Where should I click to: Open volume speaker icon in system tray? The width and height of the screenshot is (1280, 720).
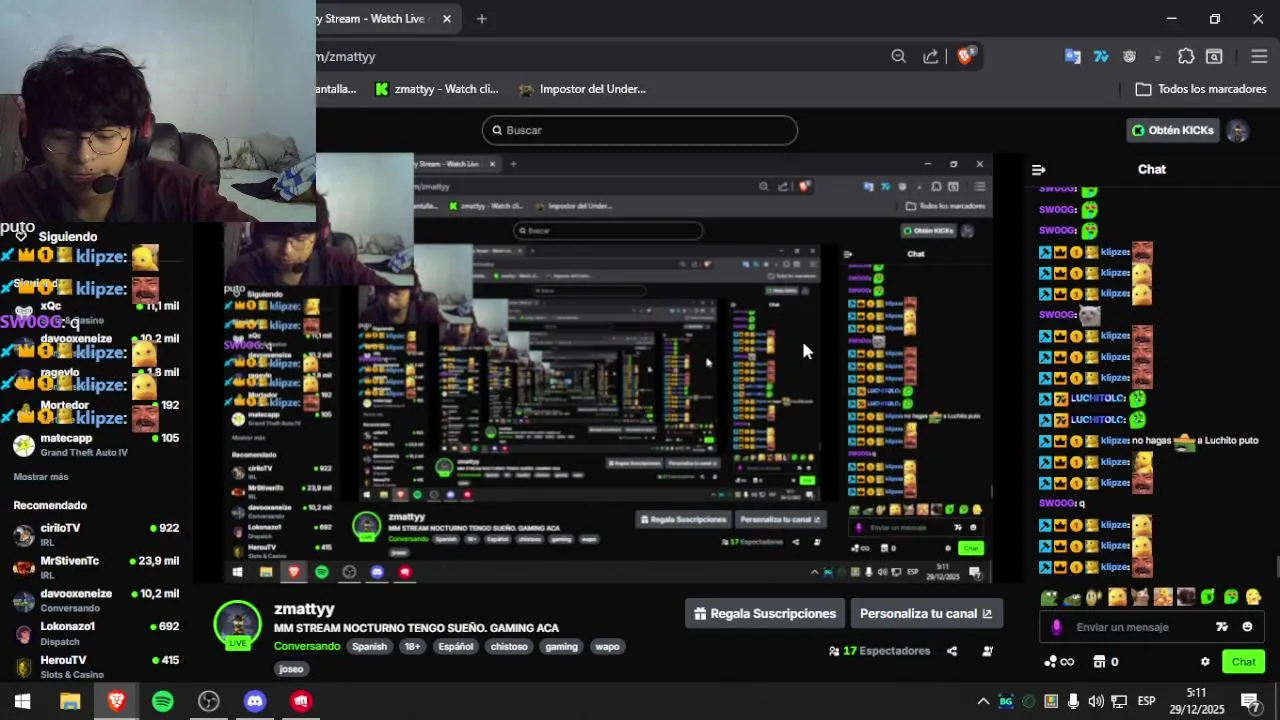point(1096,702)
